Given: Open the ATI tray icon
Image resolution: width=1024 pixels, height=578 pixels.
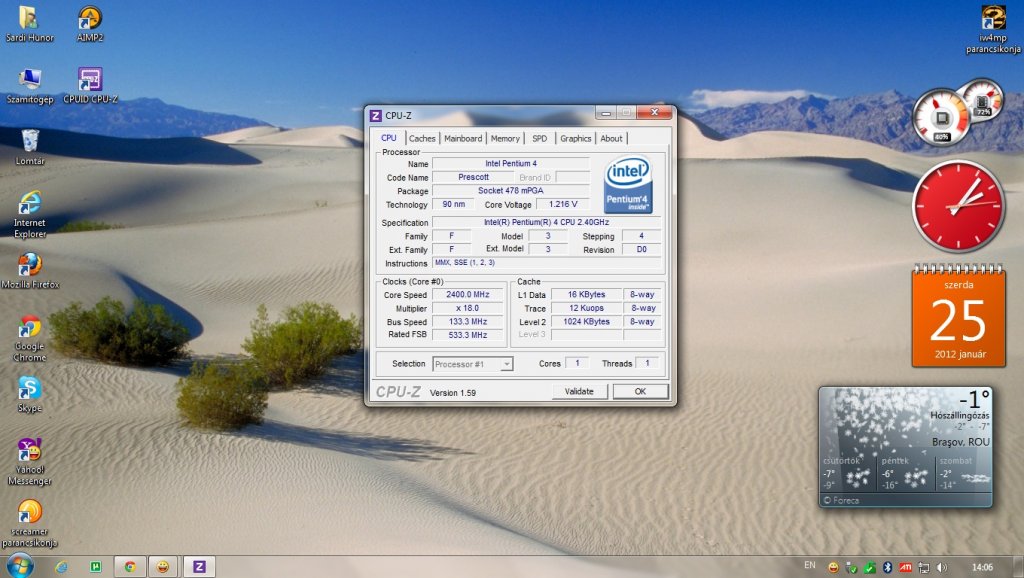Looking at the screenshot, I should (905, 568).
